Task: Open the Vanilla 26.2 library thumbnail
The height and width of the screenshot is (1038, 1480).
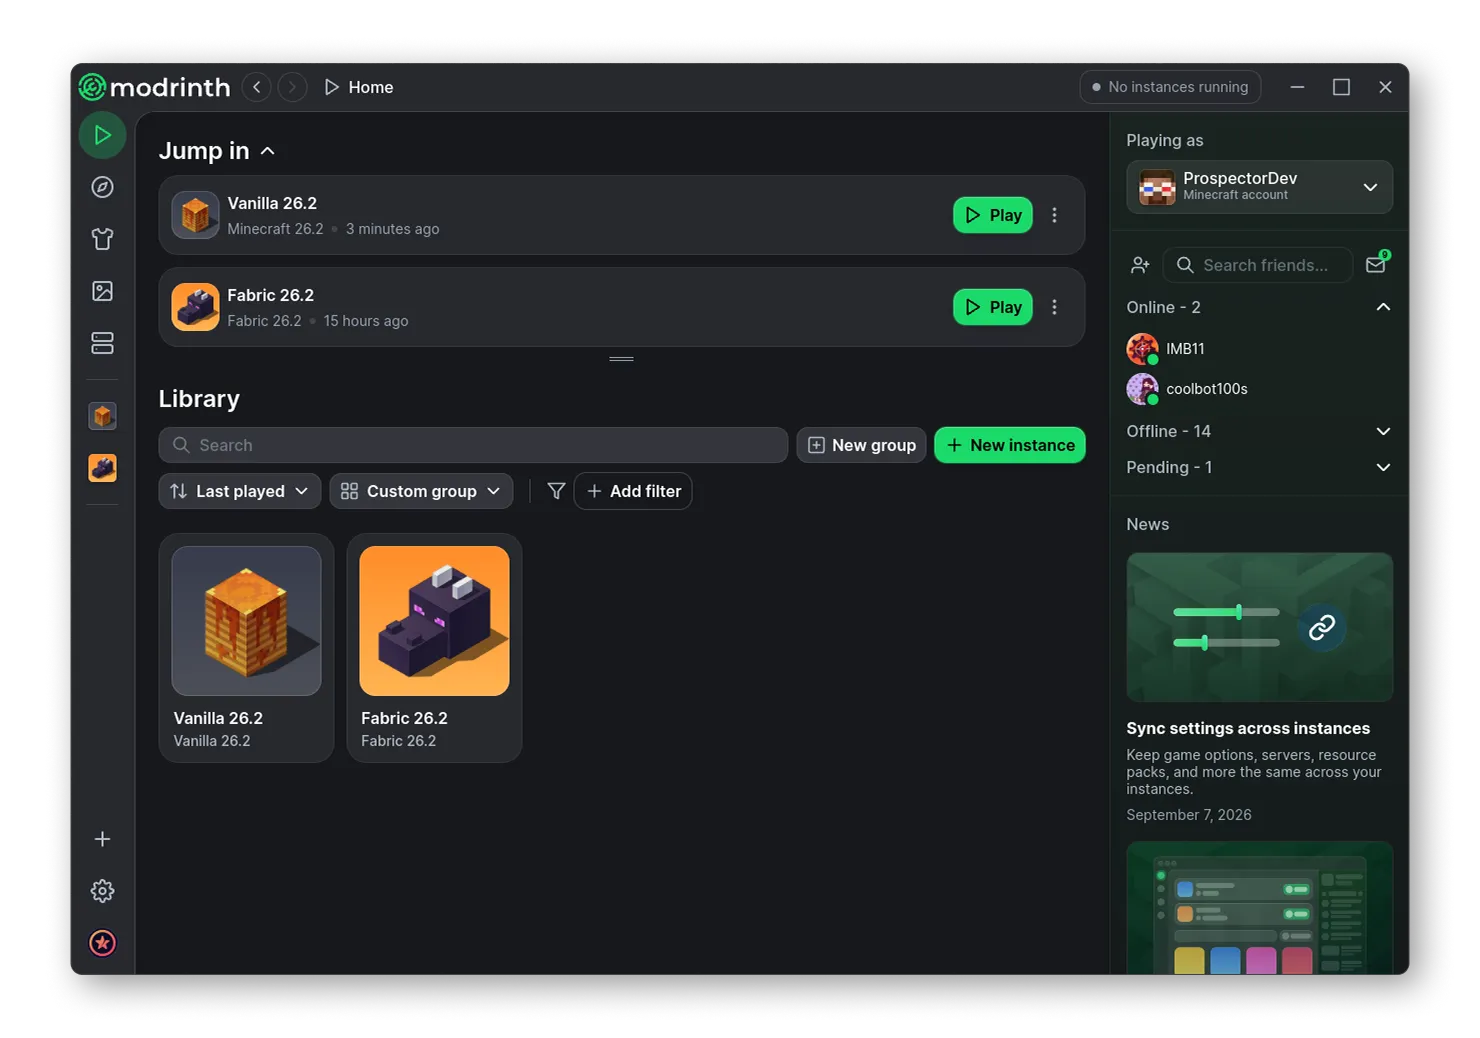Action: point(246,621)
